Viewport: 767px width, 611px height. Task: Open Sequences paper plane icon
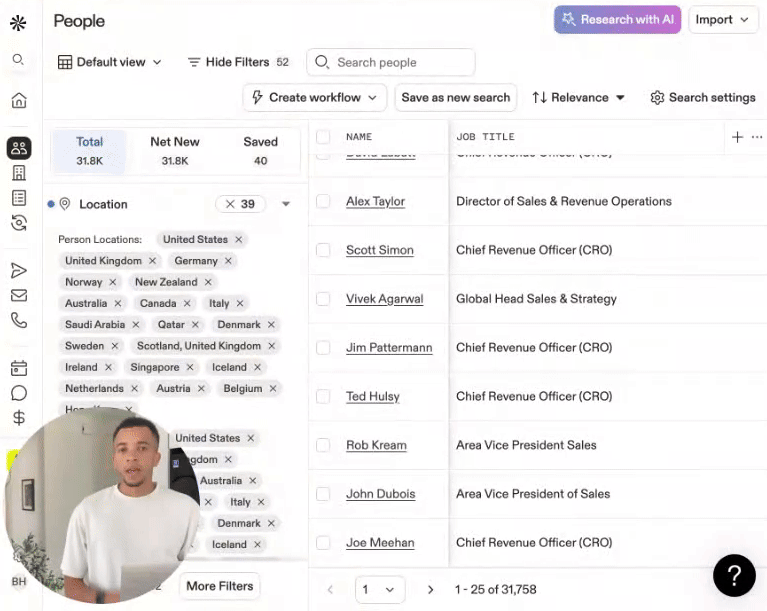click(19, 270)
